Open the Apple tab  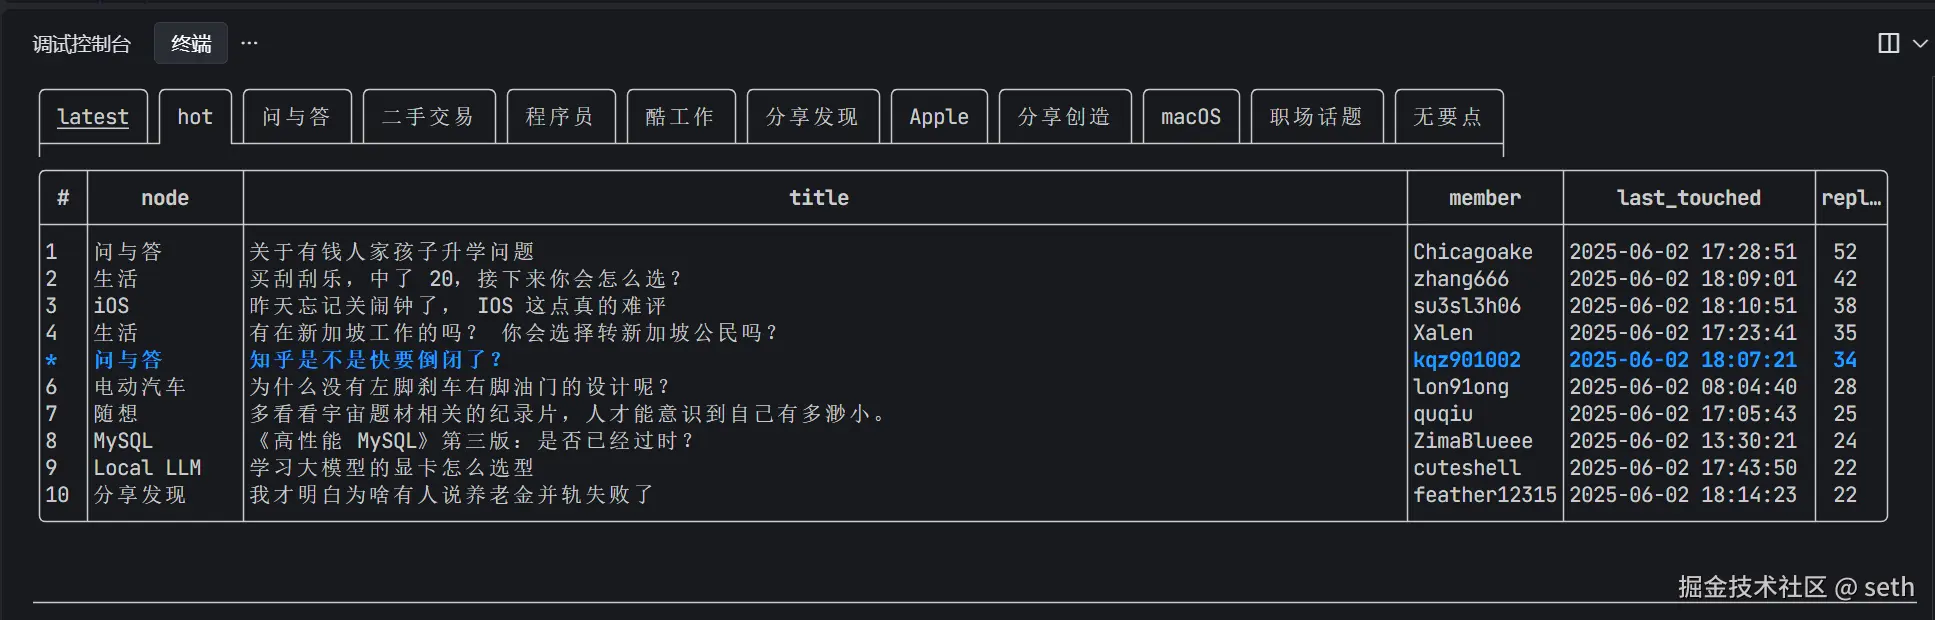939,117
